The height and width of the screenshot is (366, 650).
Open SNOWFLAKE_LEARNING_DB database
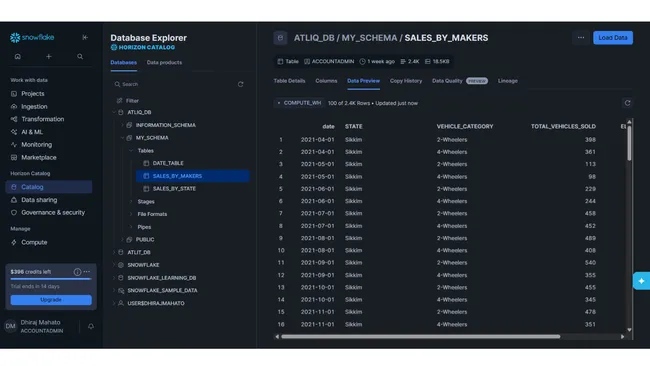(162, 278)
